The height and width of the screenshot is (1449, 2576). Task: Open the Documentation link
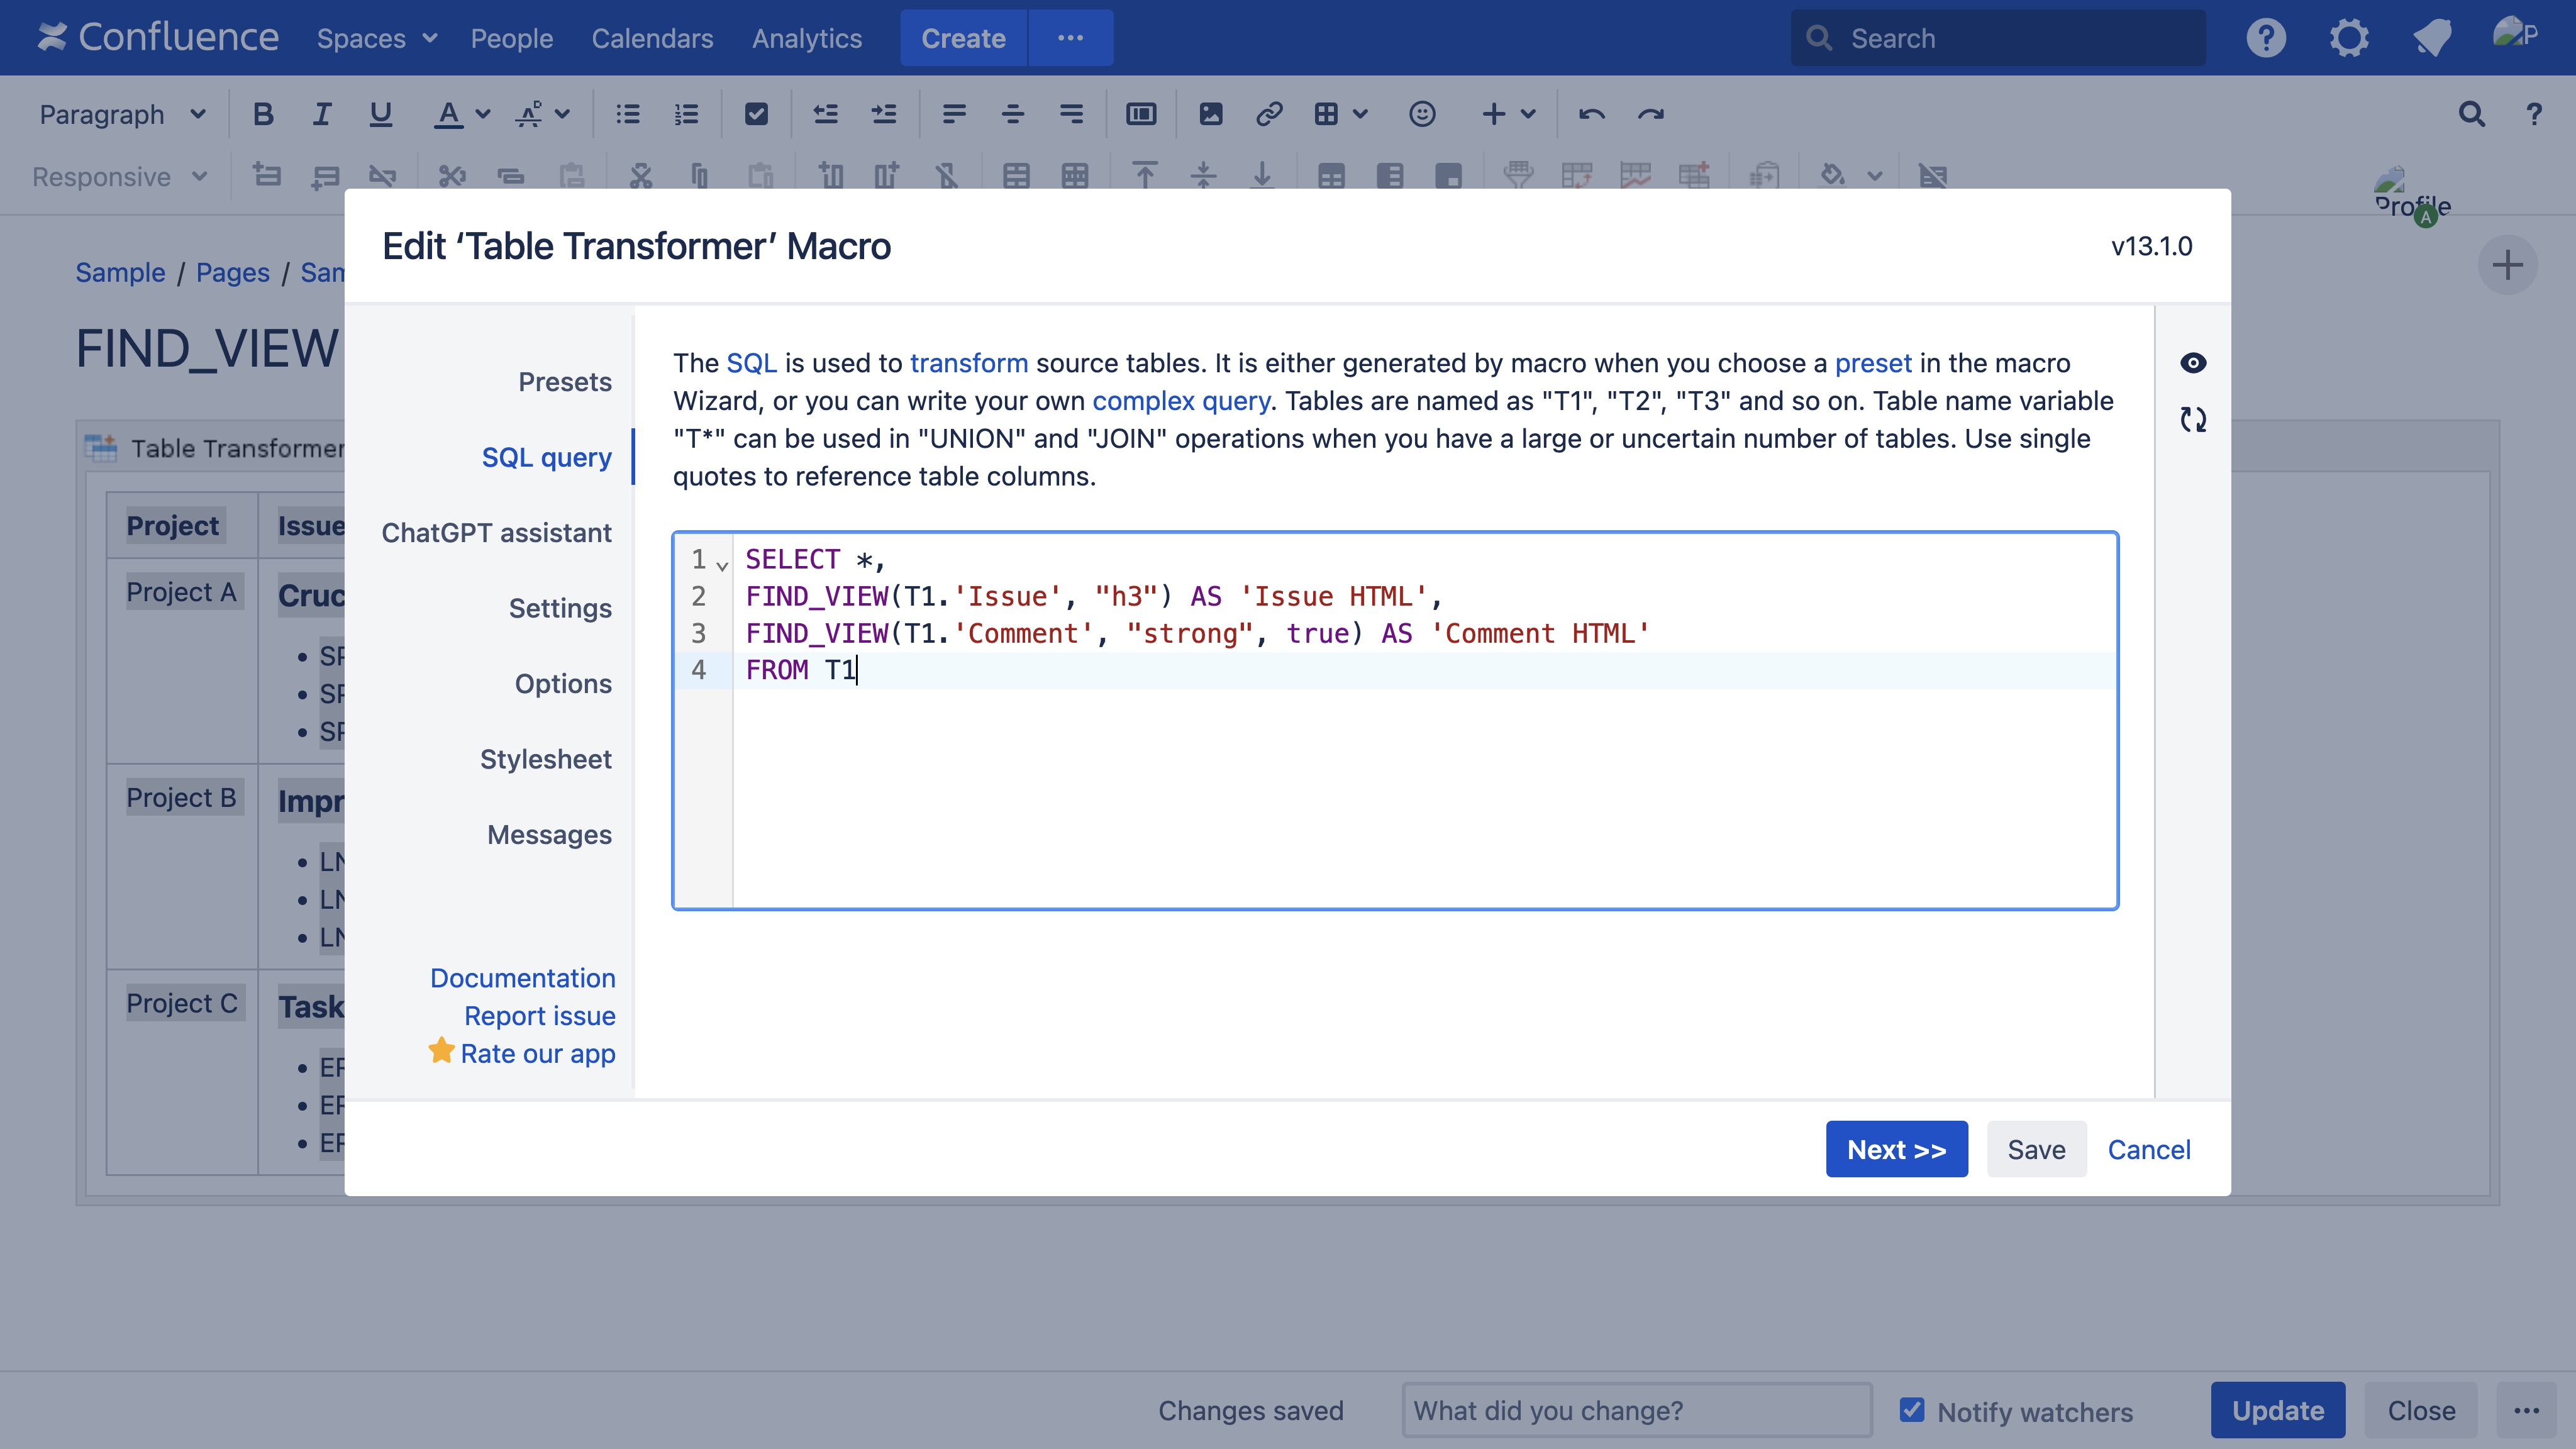pos(522,978)
